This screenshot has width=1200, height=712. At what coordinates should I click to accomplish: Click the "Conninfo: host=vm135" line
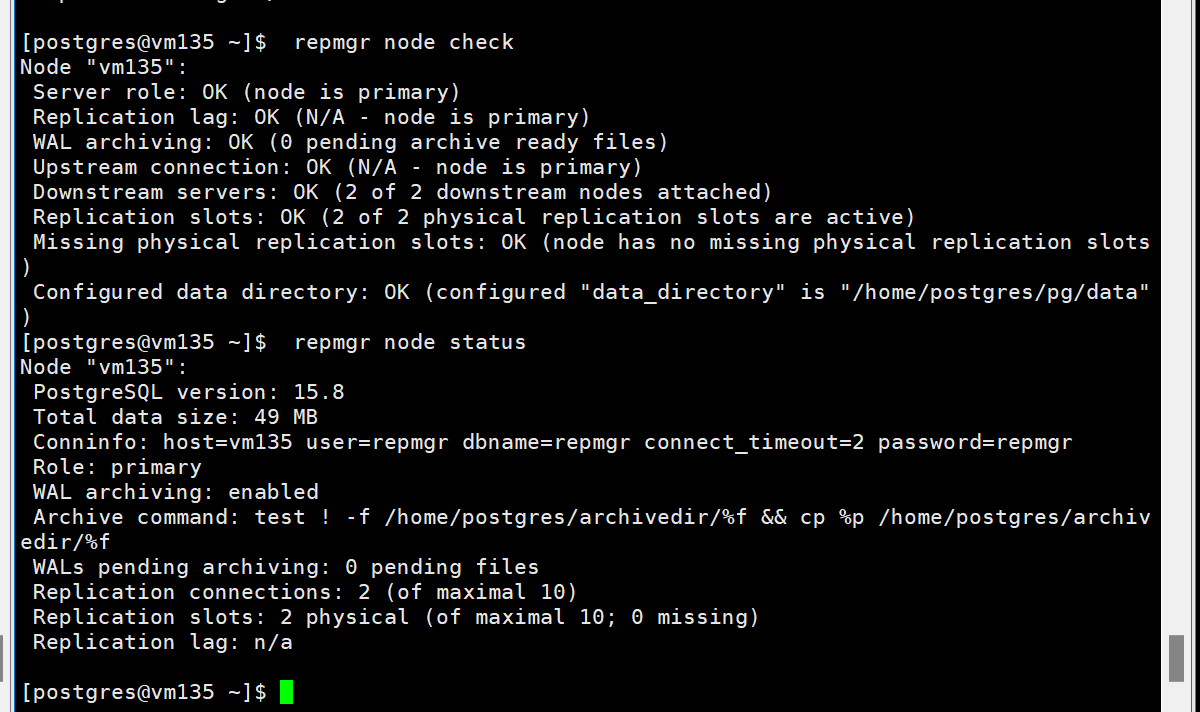(552, 442)
